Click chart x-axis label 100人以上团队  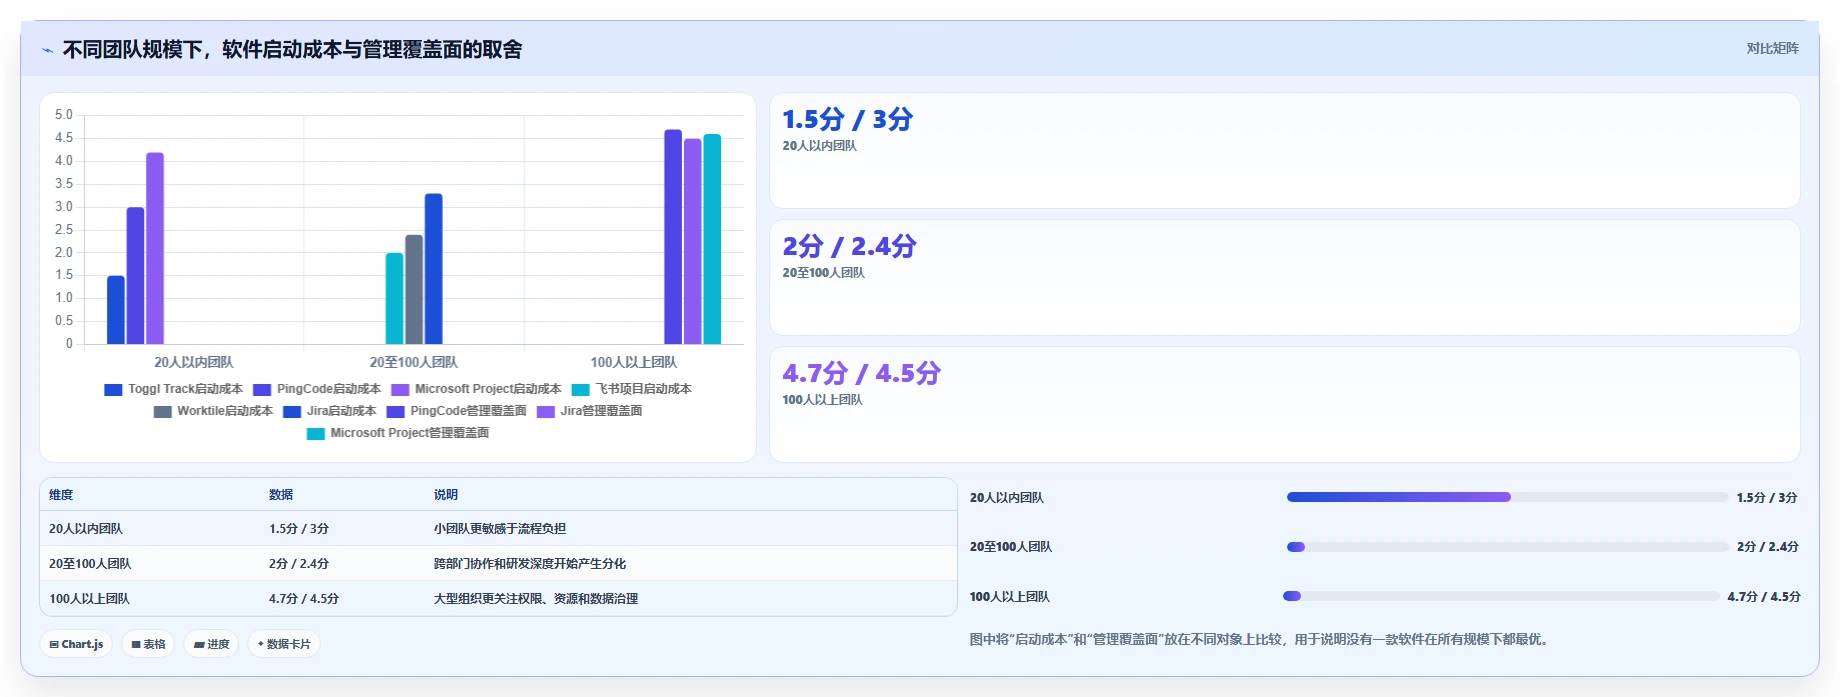click(x=634, y=362)
